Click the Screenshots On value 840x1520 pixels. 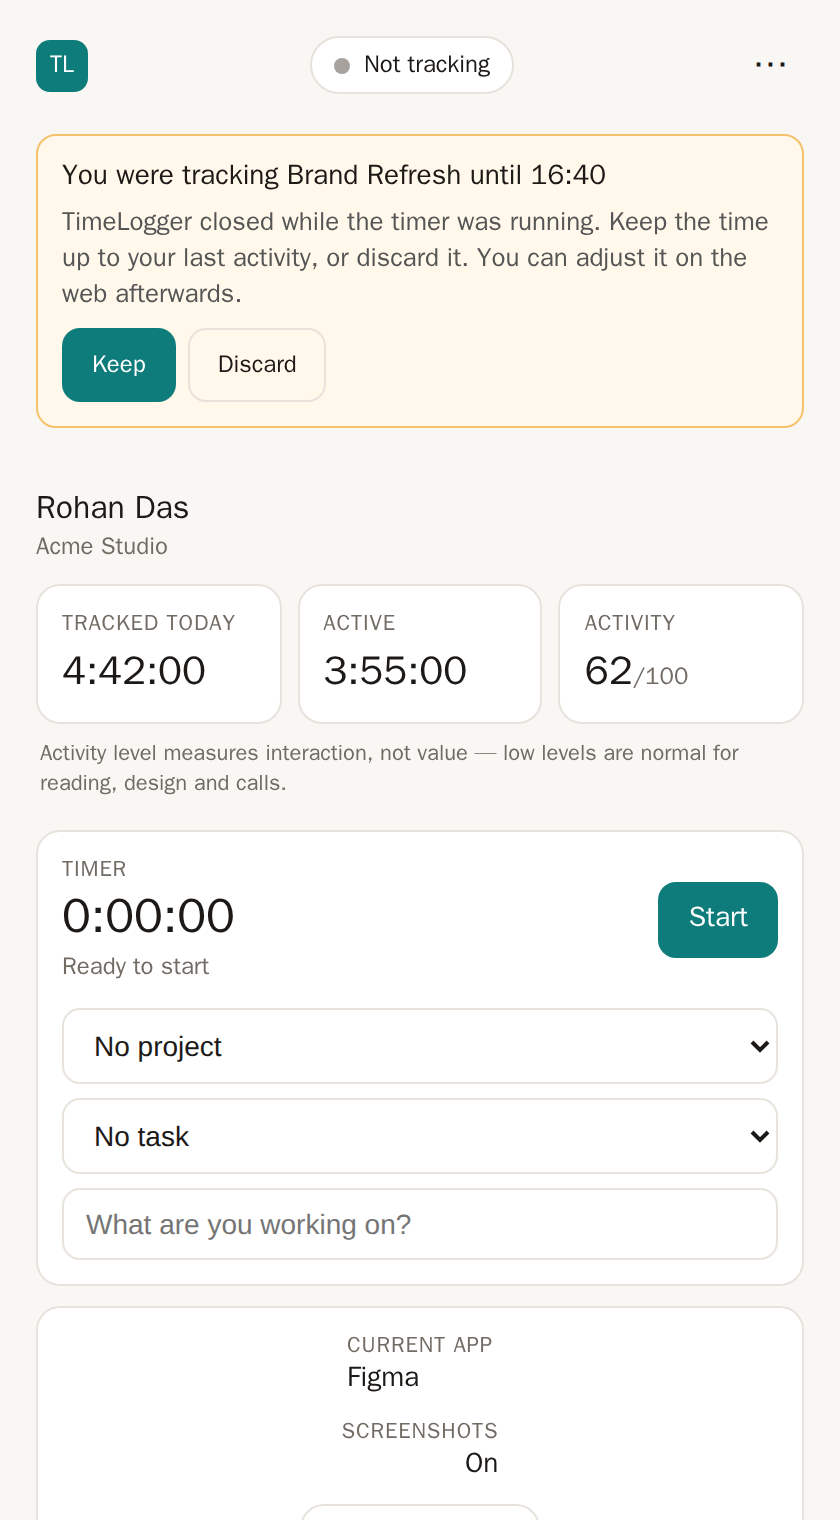(481, 1463)
